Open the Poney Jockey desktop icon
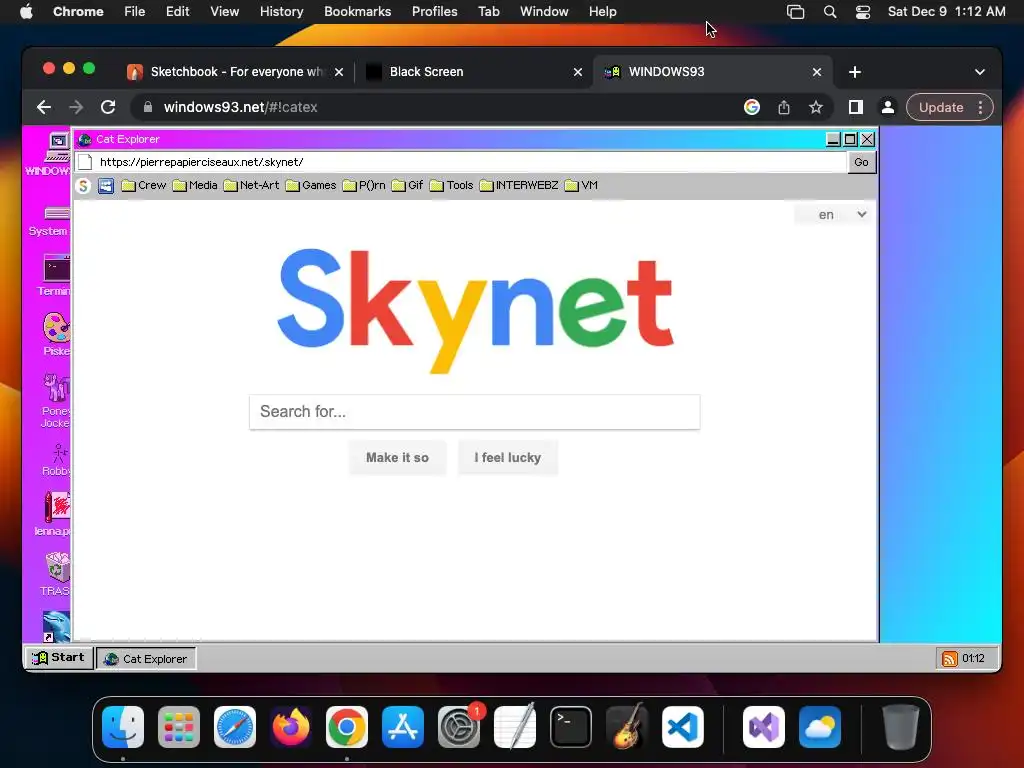 point(56,400)
